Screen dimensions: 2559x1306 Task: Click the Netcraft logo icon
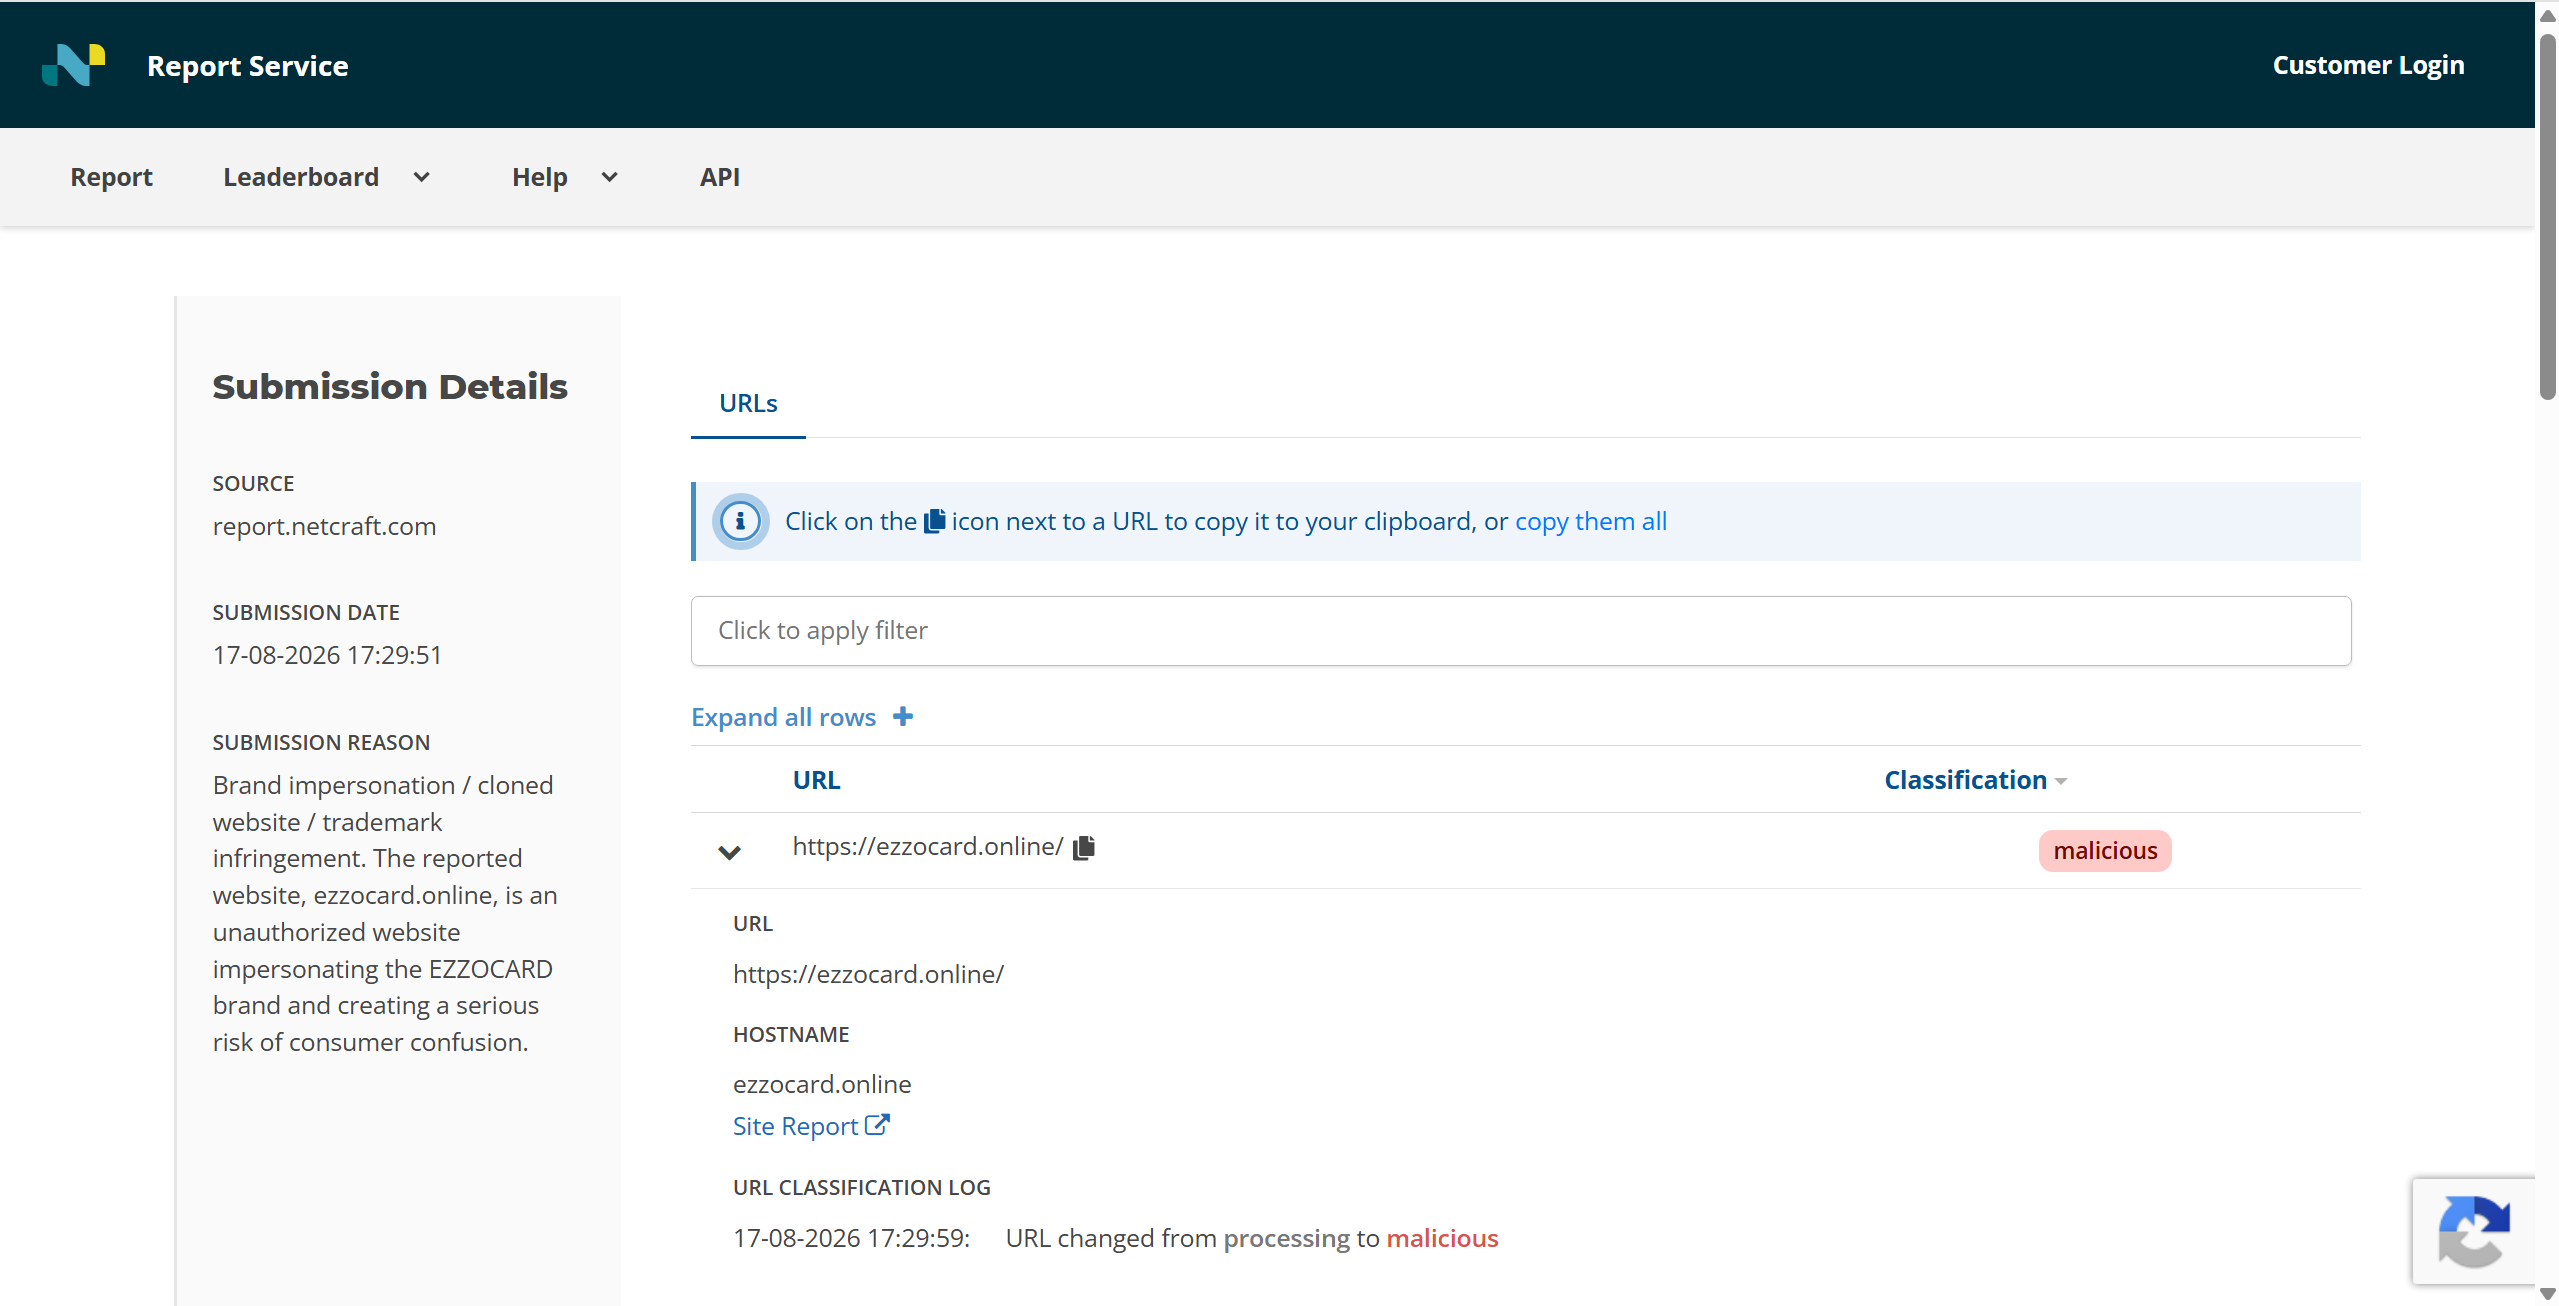[74, 65]
